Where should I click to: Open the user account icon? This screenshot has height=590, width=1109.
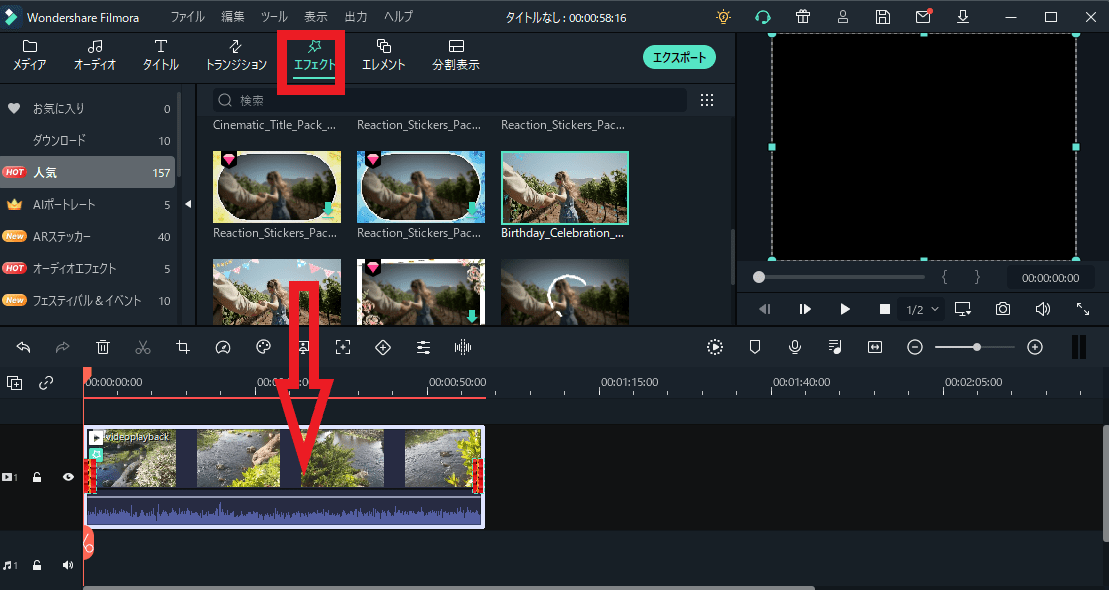click(x=842, y=17)
